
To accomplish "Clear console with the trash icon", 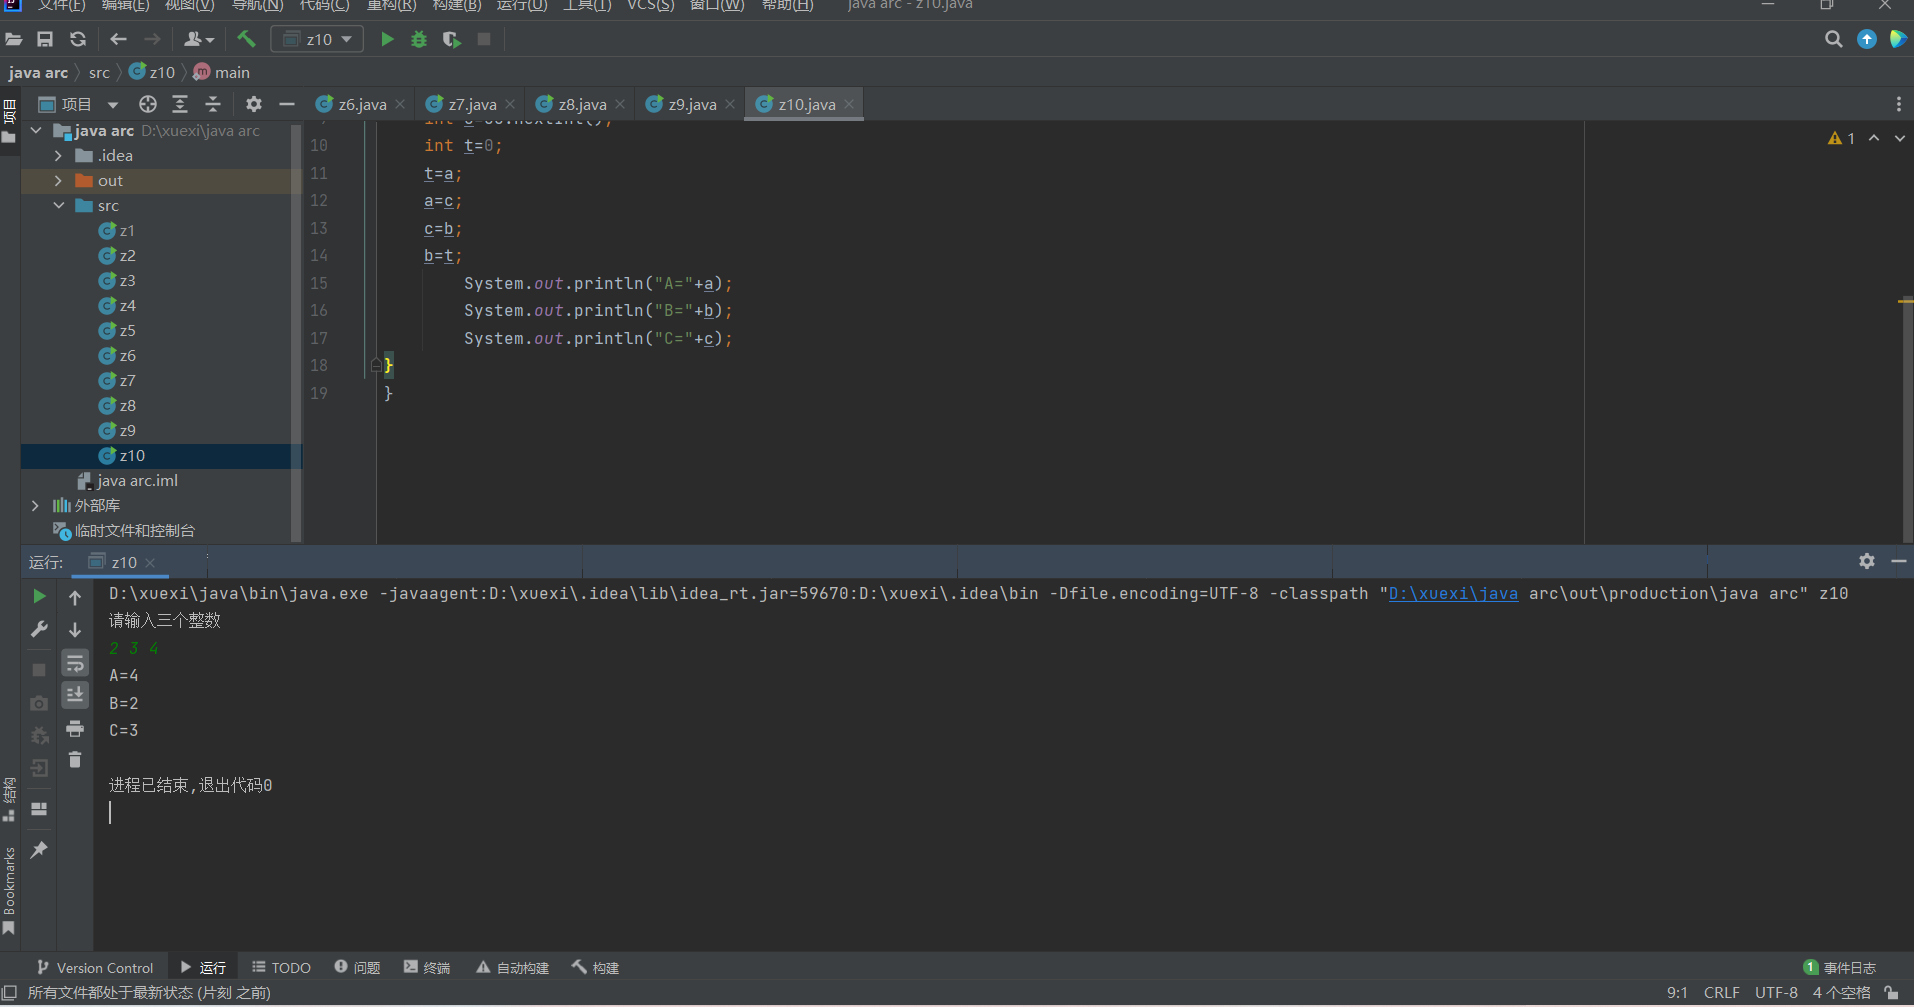I will pos(75,760).
